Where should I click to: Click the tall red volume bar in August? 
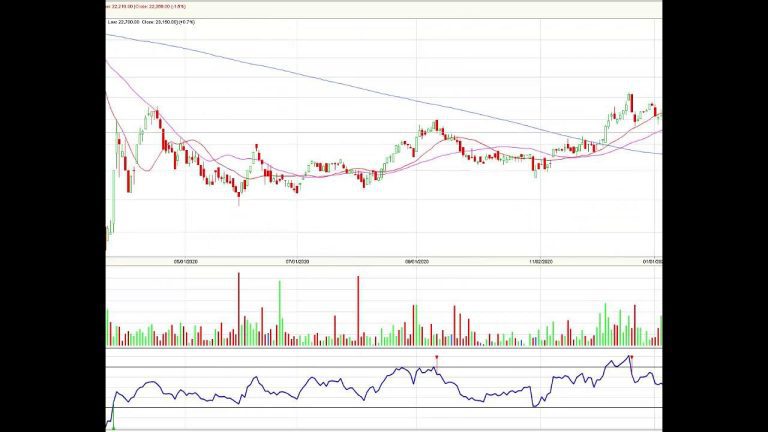click(358, 312)
